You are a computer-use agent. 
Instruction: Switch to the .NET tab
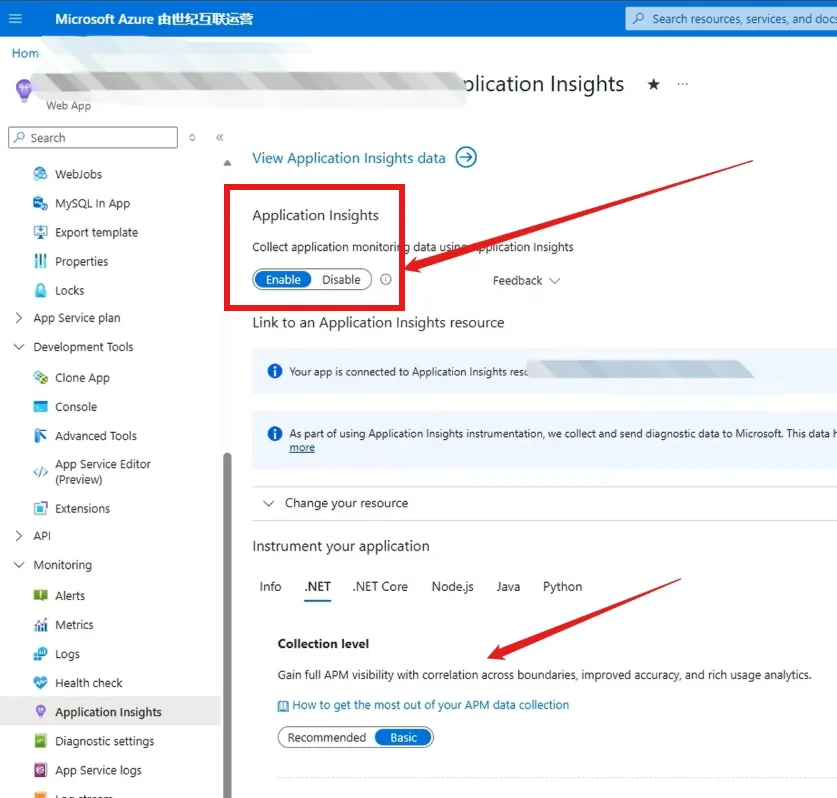point(318,587)
